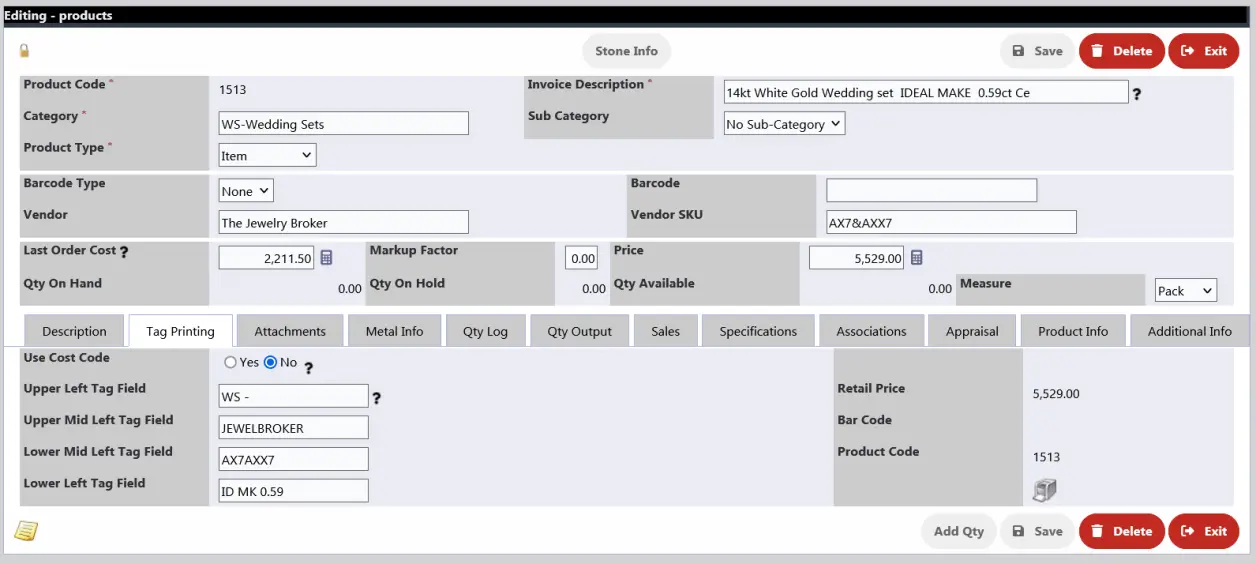Click the help question mark beside Invoice Description
Image resolution: width=1256 pixels, height=564 pixels.
1137,94
